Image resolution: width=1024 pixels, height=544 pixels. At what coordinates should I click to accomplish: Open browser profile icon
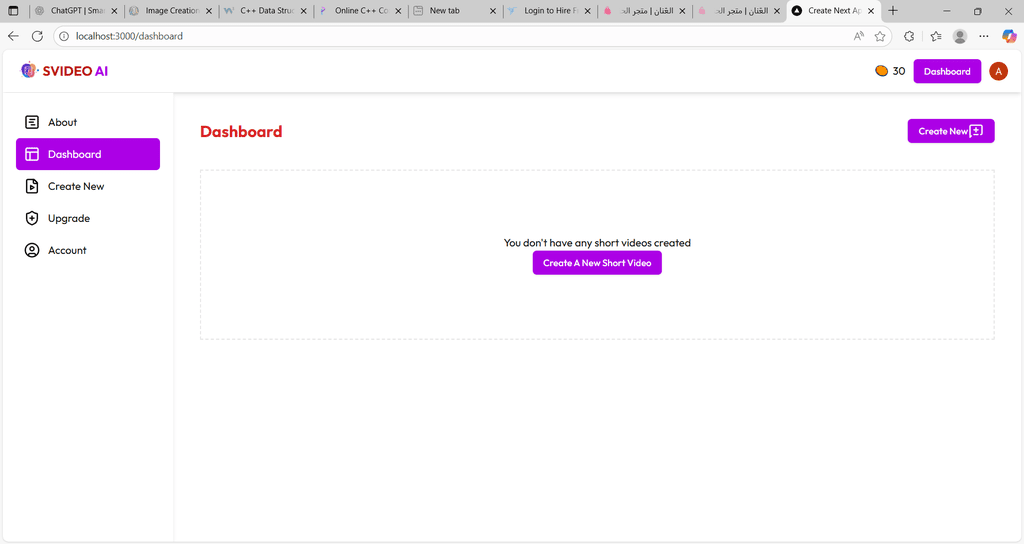(x=959, y=36)
